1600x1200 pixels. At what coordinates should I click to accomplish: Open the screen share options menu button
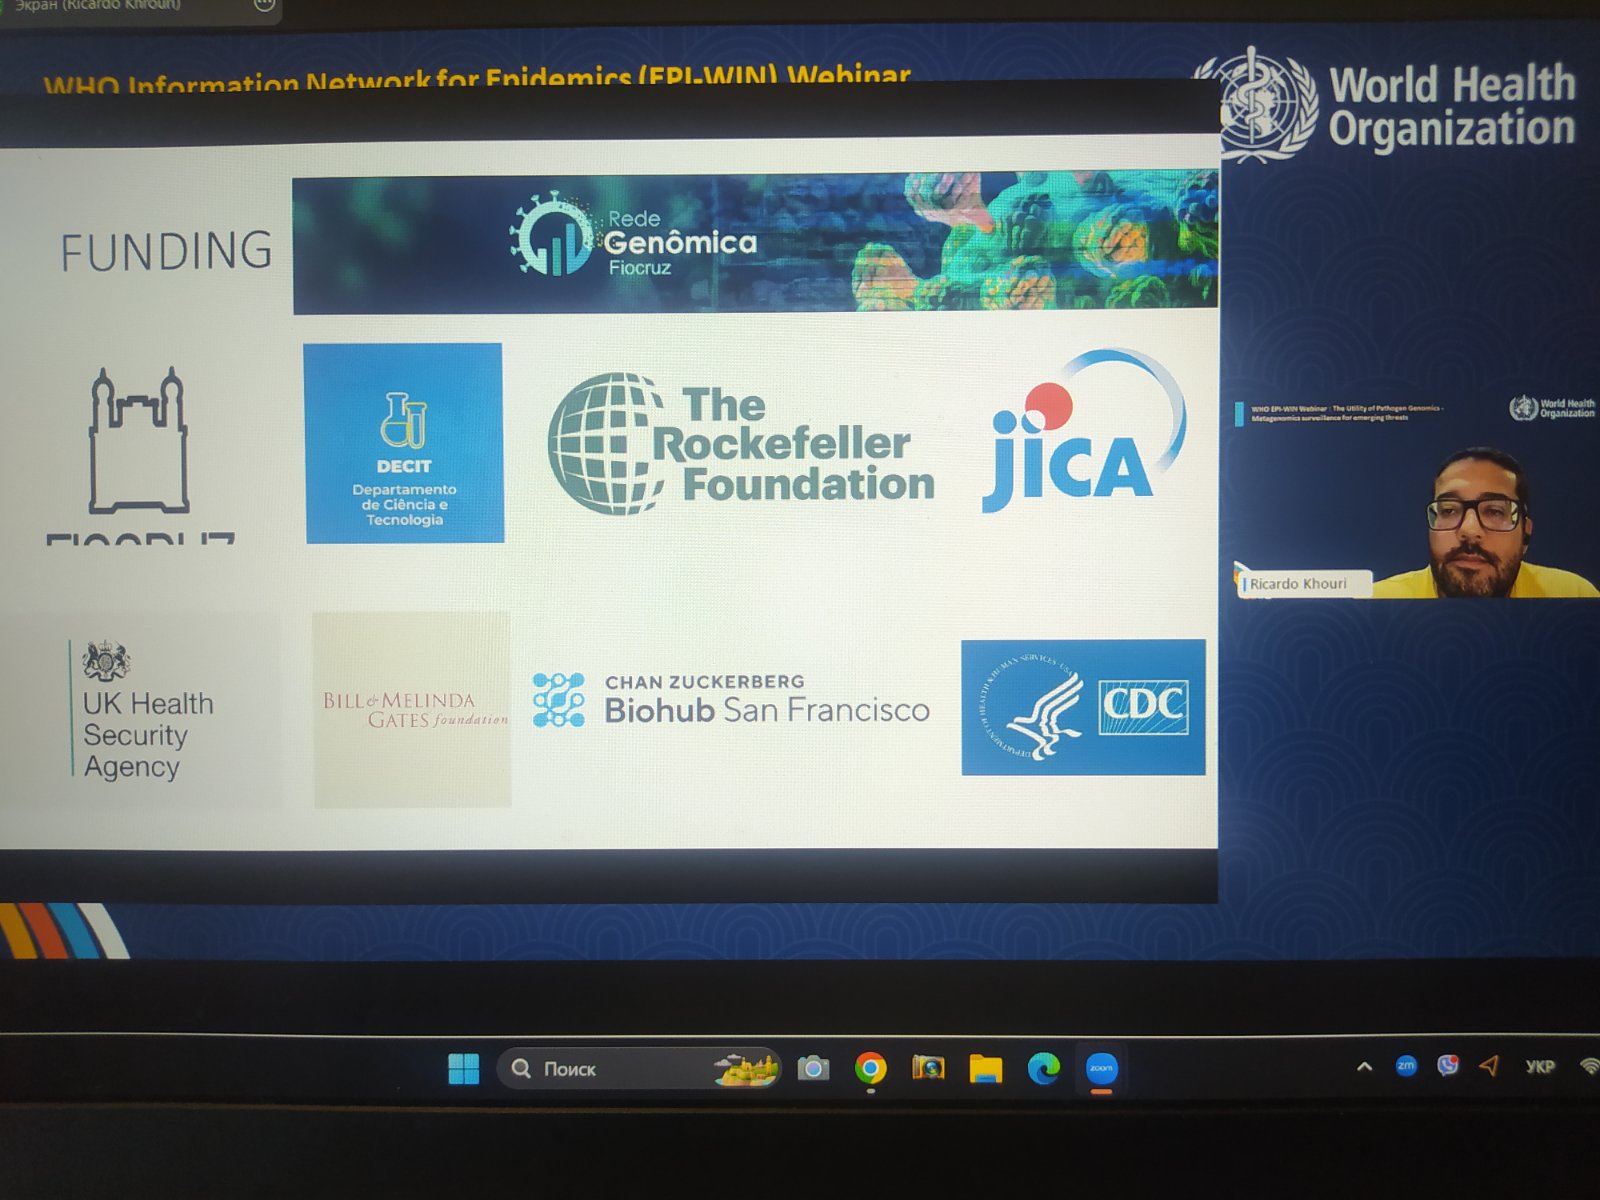point(264,5)
